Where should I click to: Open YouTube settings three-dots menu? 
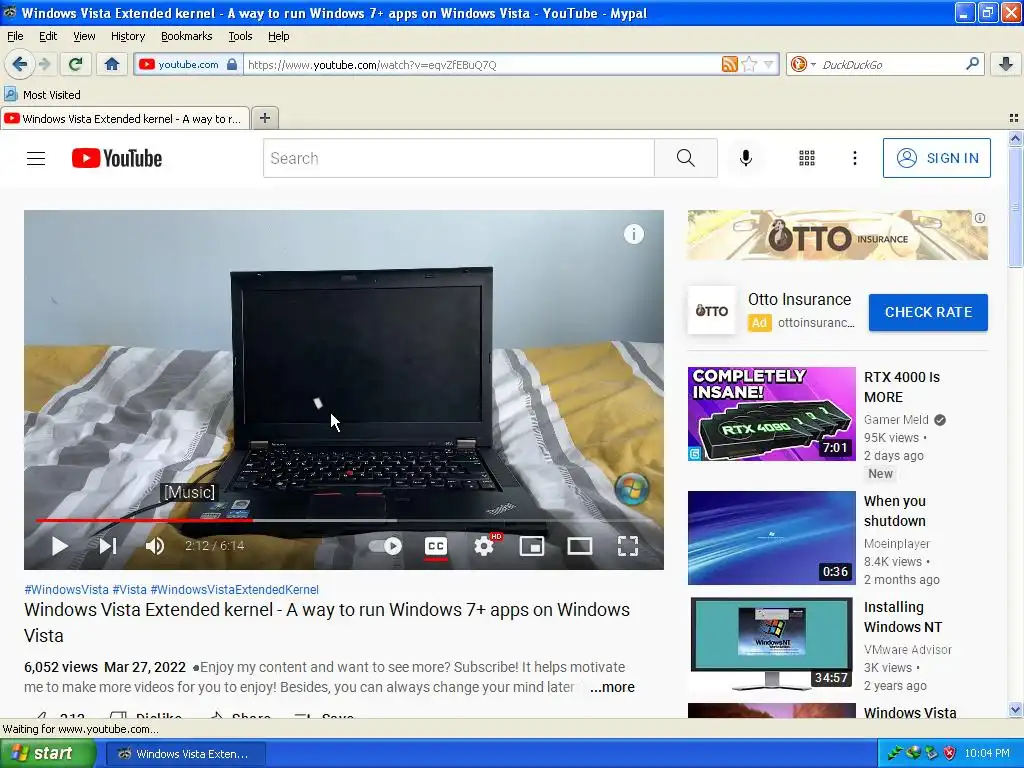coord(854,158)
